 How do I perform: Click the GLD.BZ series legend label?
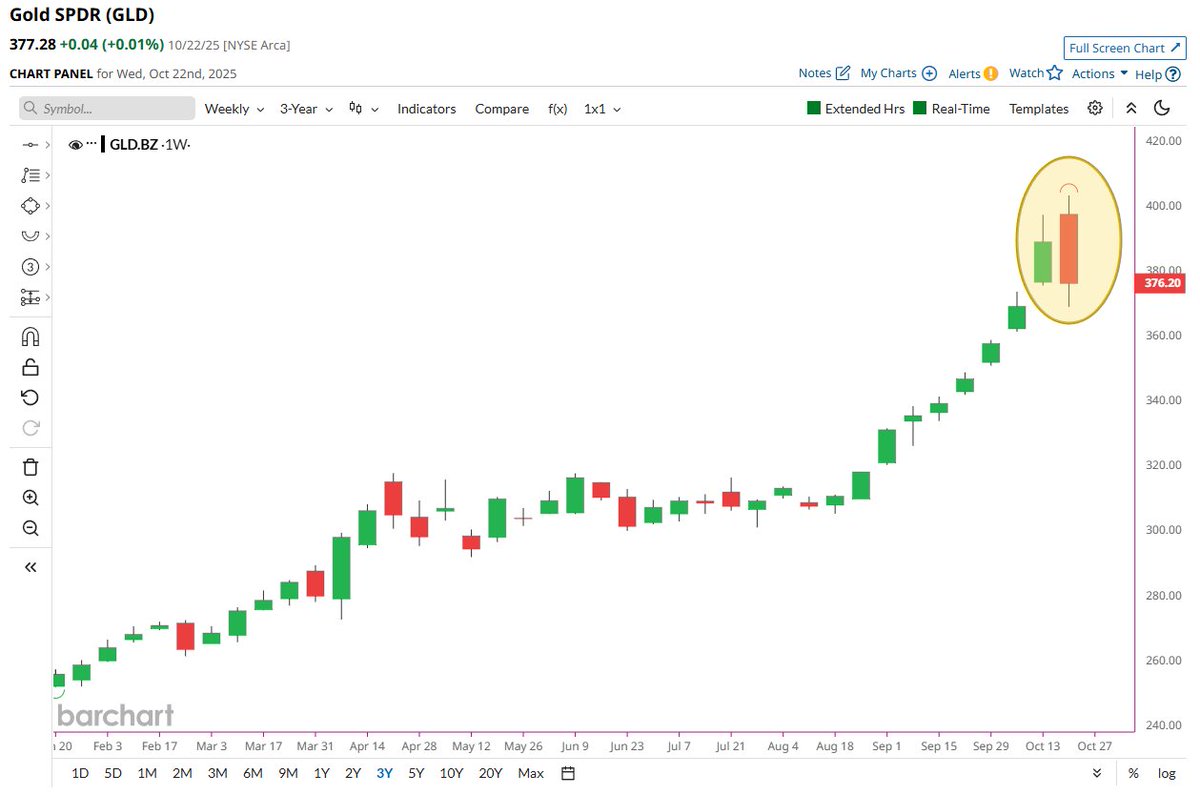[x=149, y=145]
